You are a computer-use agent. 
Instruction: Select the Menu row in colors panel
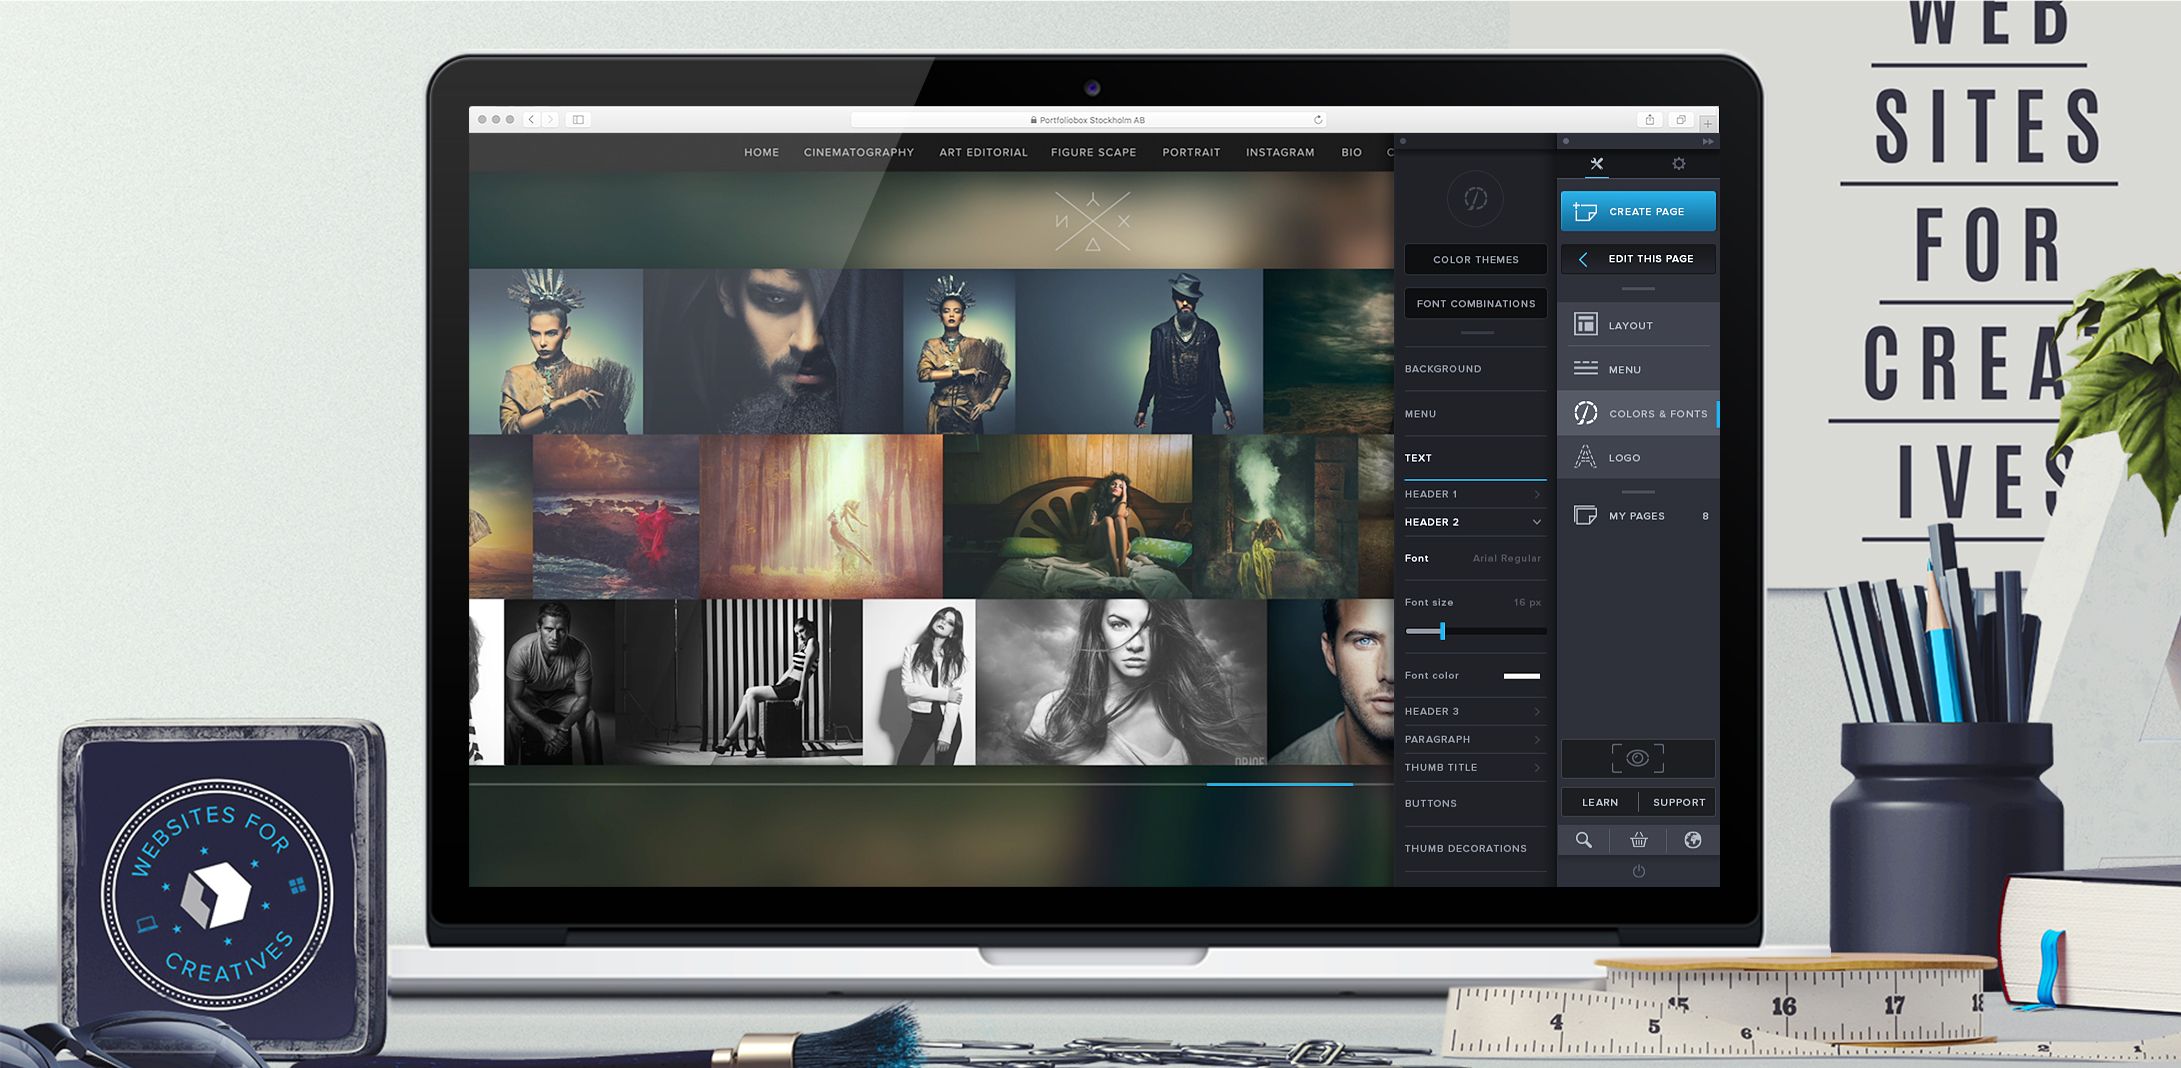(1475, 413)
